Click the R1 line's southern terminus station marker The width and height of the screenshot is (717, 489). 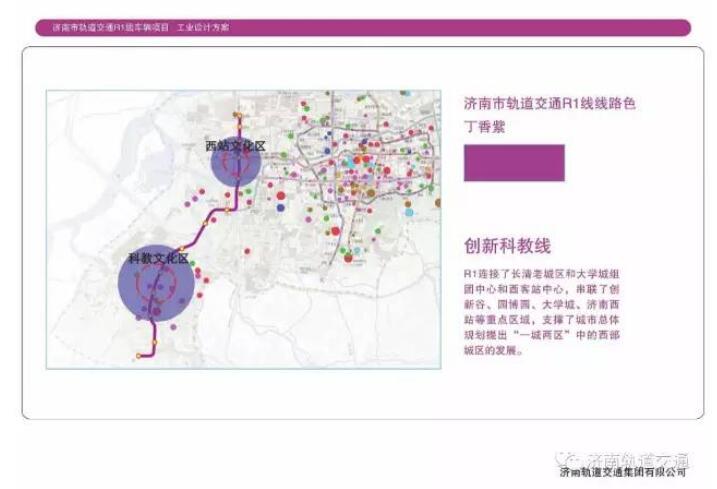139,355
